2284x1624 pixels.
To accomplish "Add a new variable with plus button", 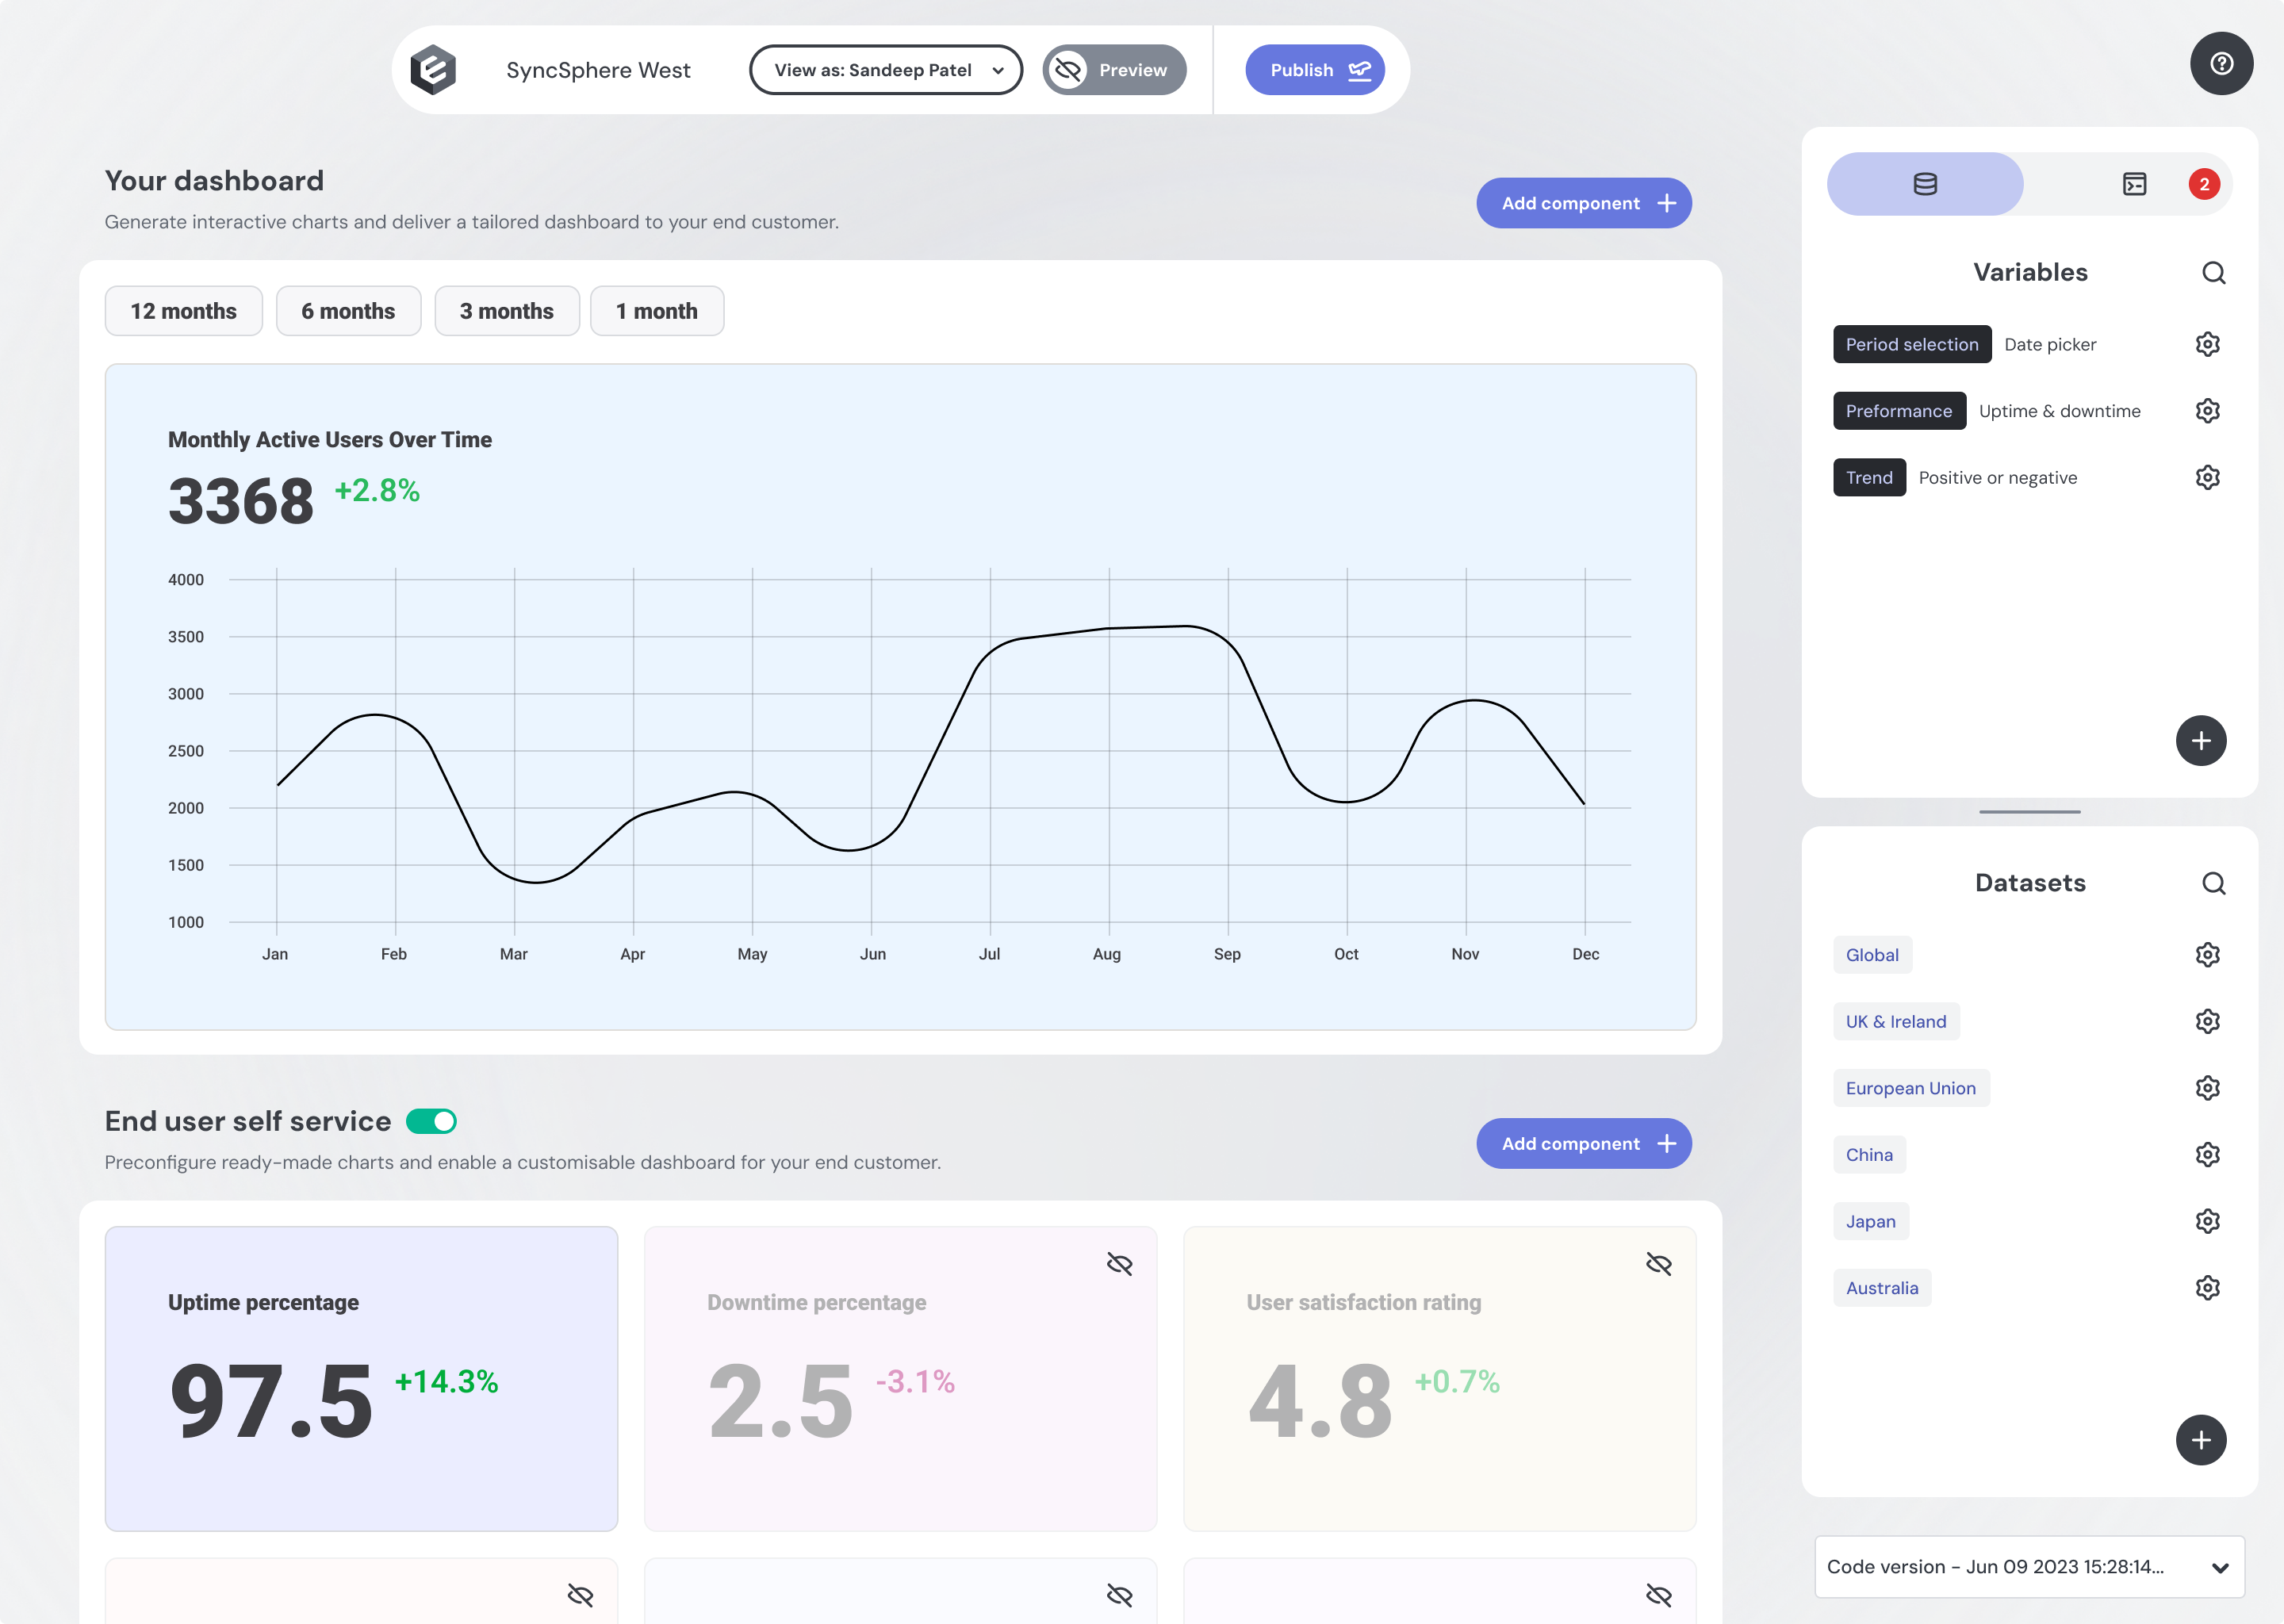I will [x=2201, y=741].
